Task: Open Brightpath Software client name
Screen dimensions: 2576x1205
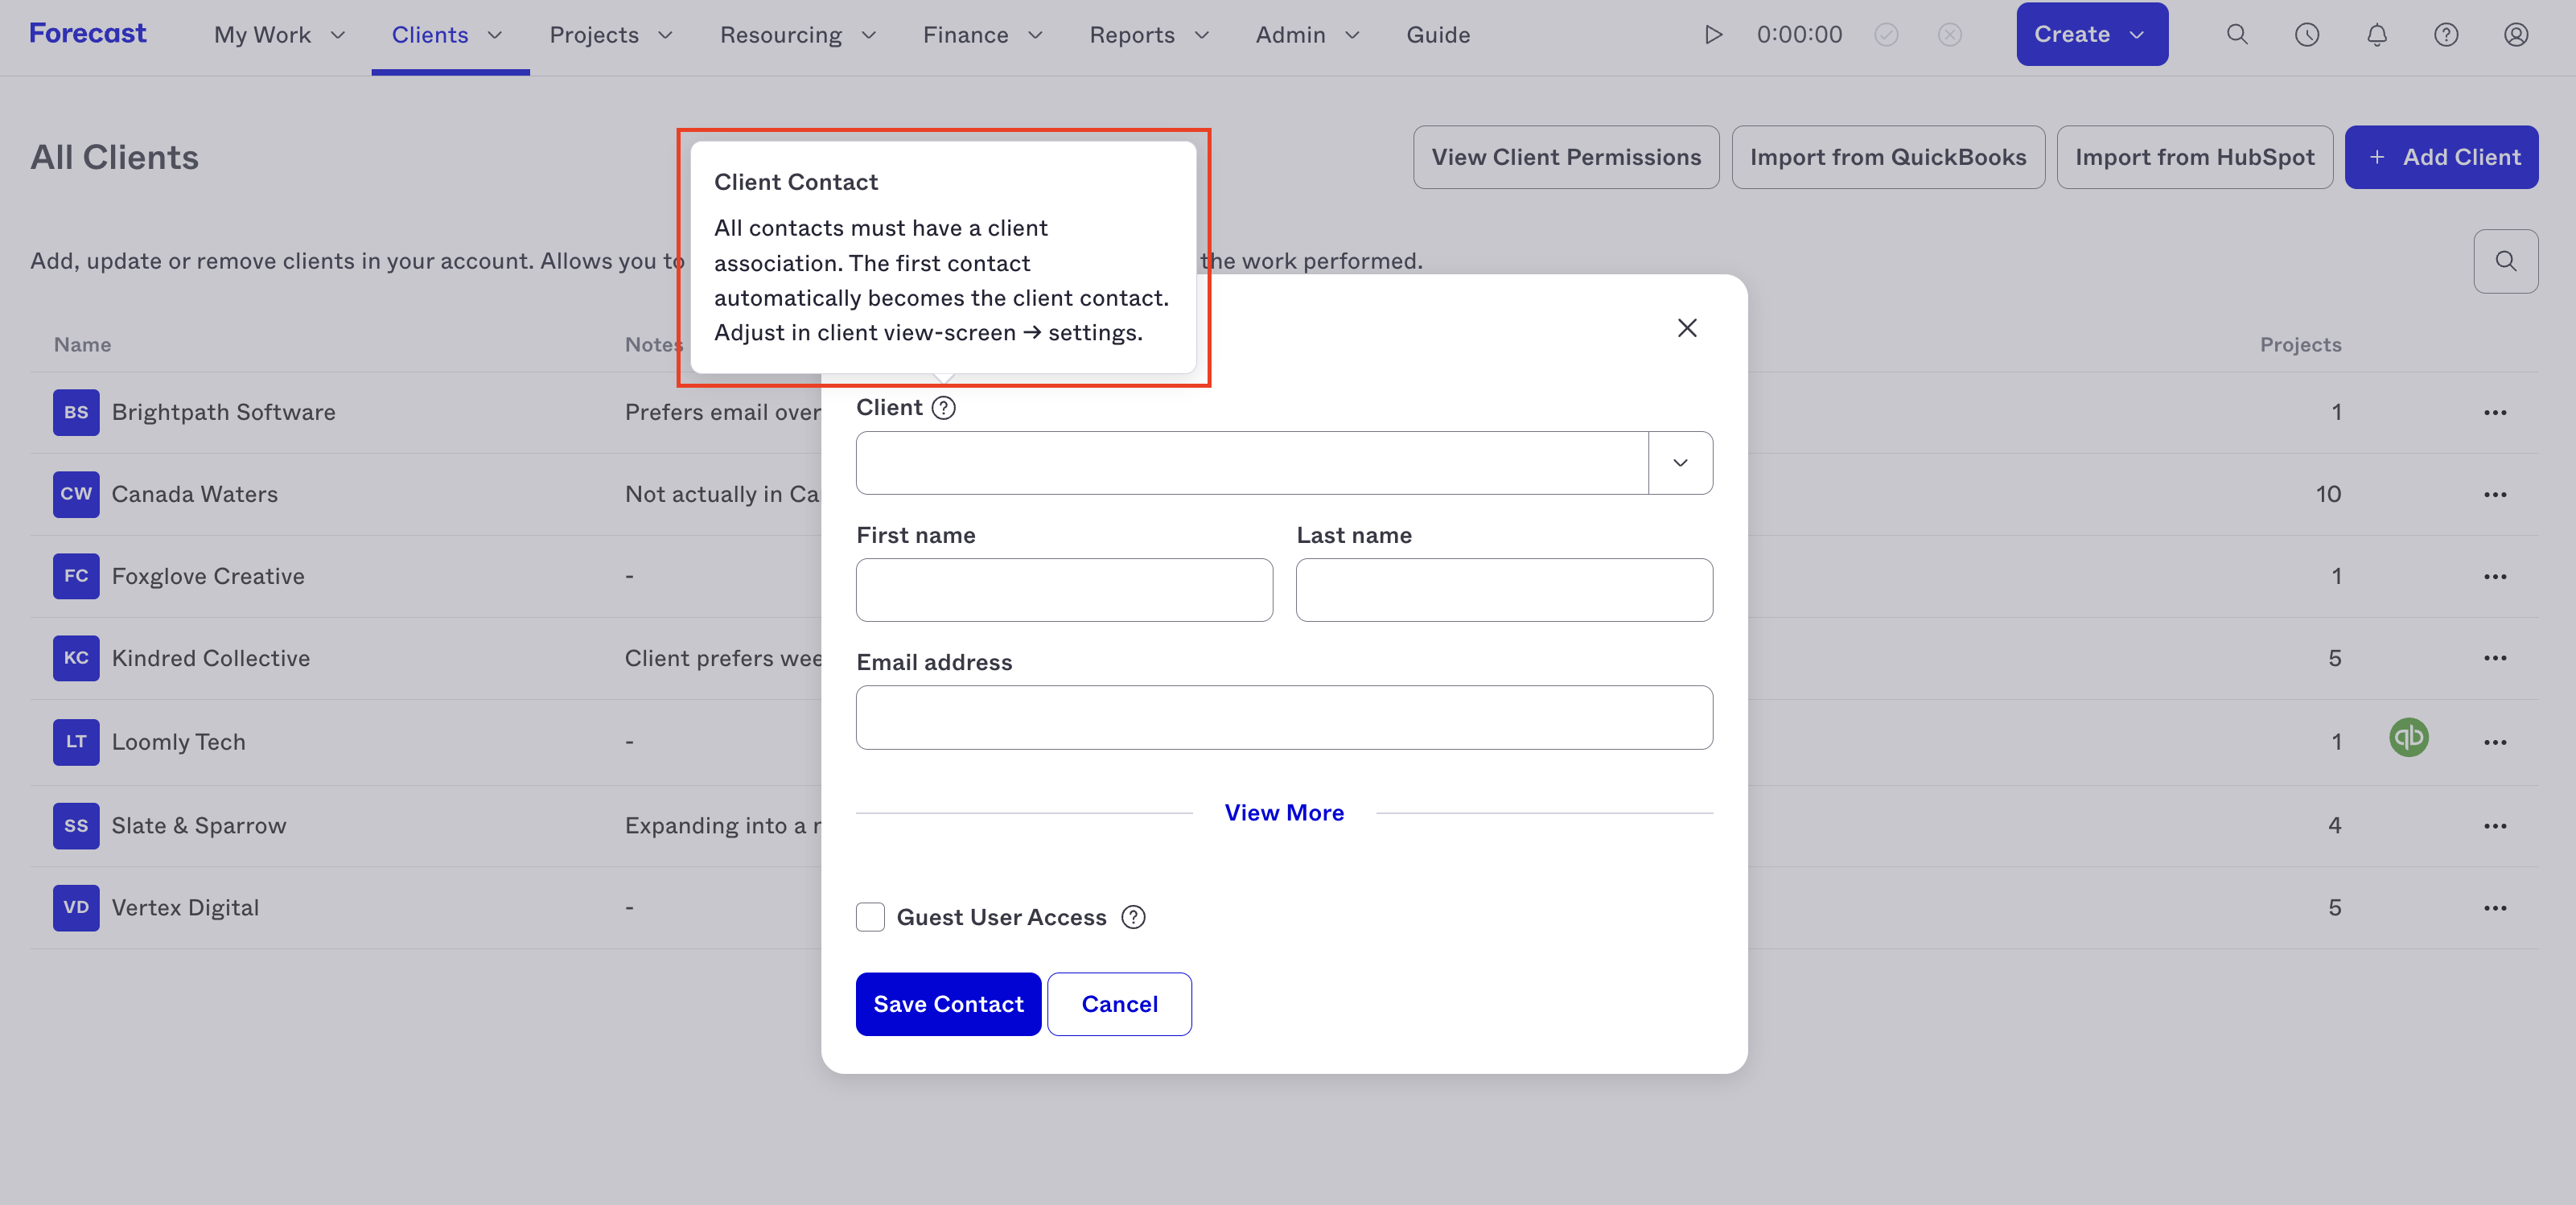Action: click(x=224, y=412)
